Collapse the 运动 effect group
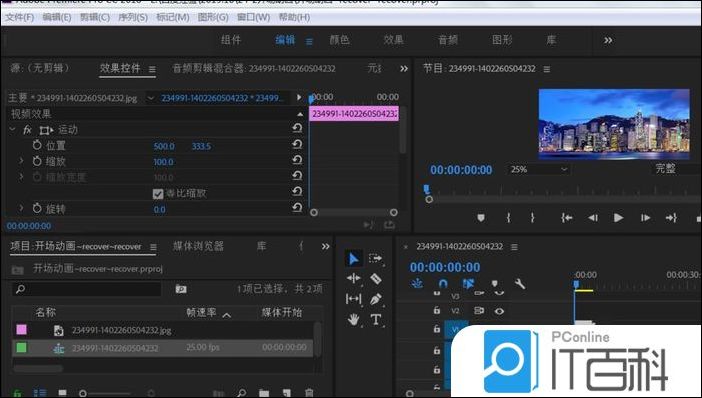This screenshot has height=398, width=702. [12, 129]
